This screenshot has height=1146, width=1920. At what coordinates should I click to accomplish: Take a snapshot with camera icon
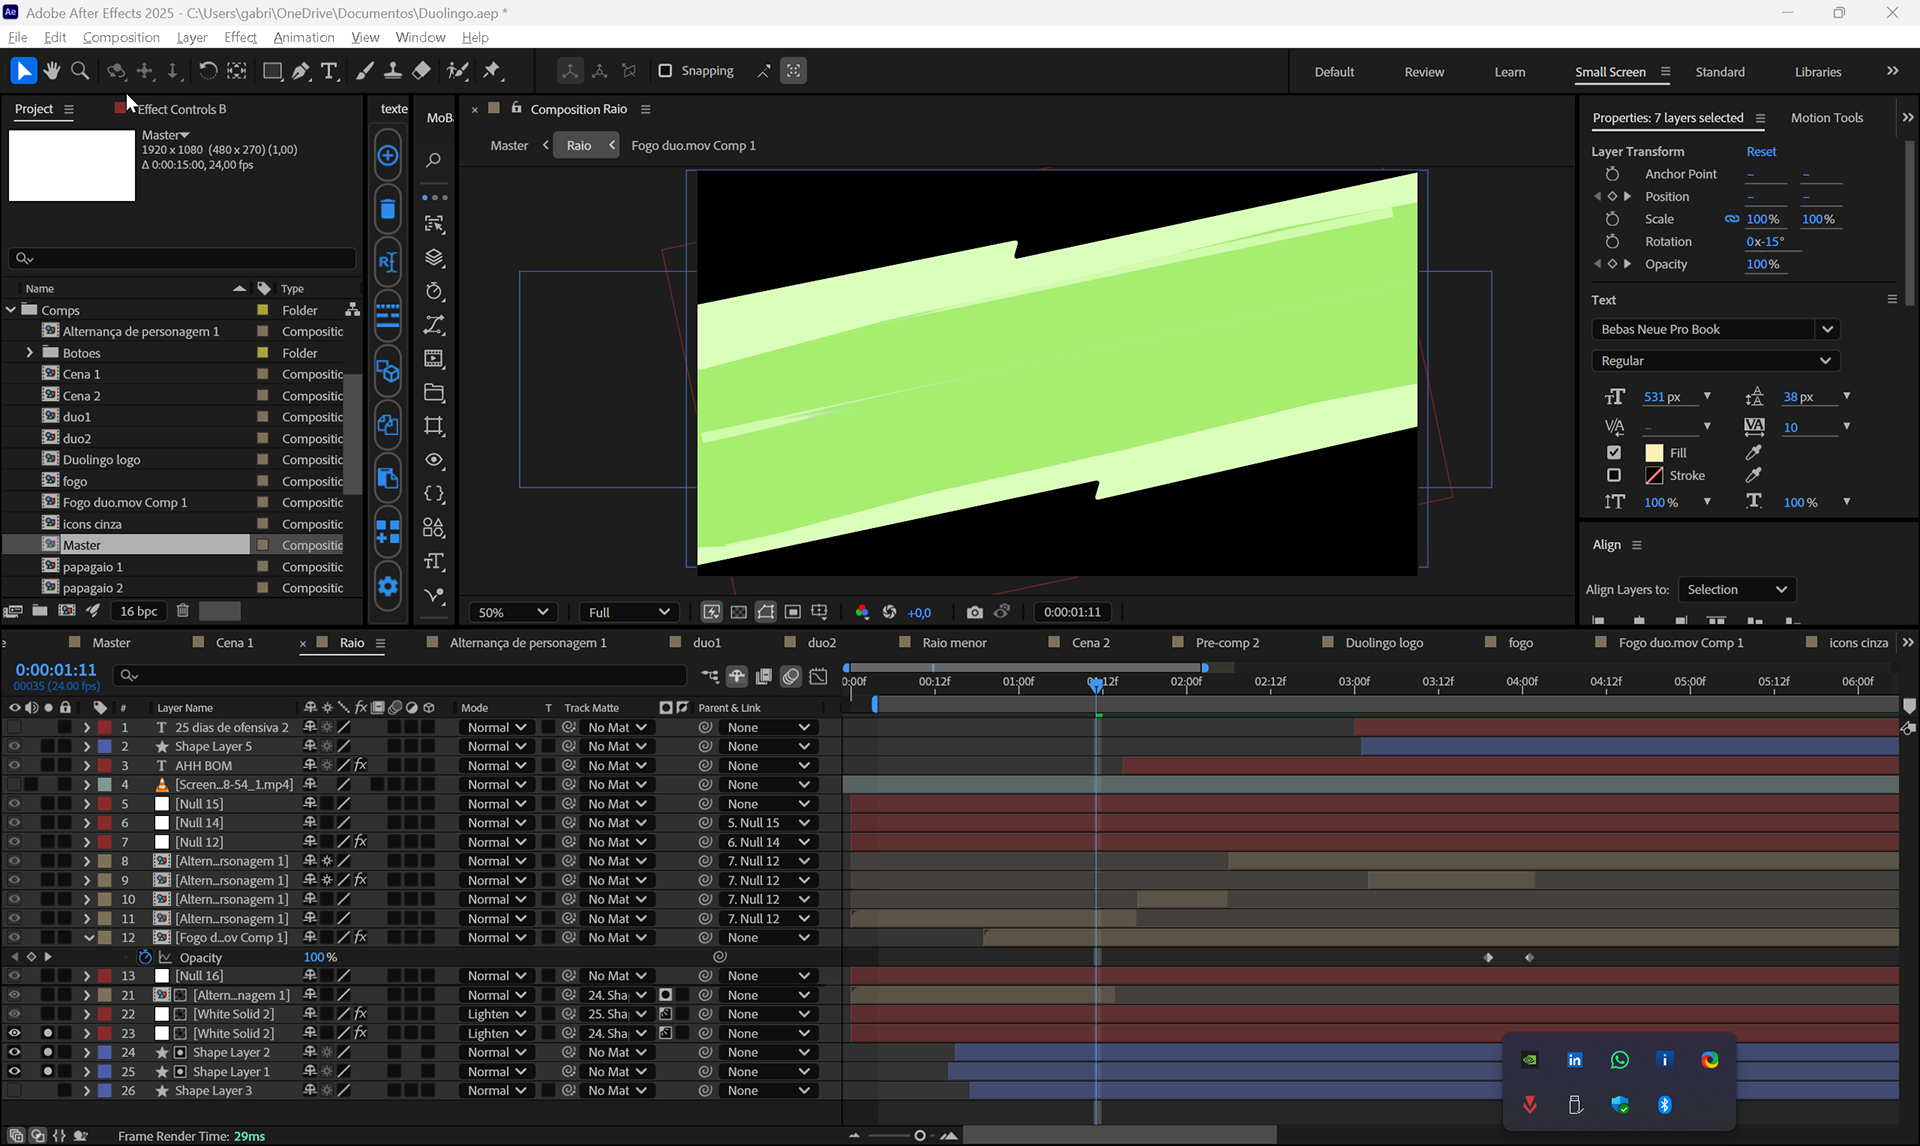click(x=974, y=612)
